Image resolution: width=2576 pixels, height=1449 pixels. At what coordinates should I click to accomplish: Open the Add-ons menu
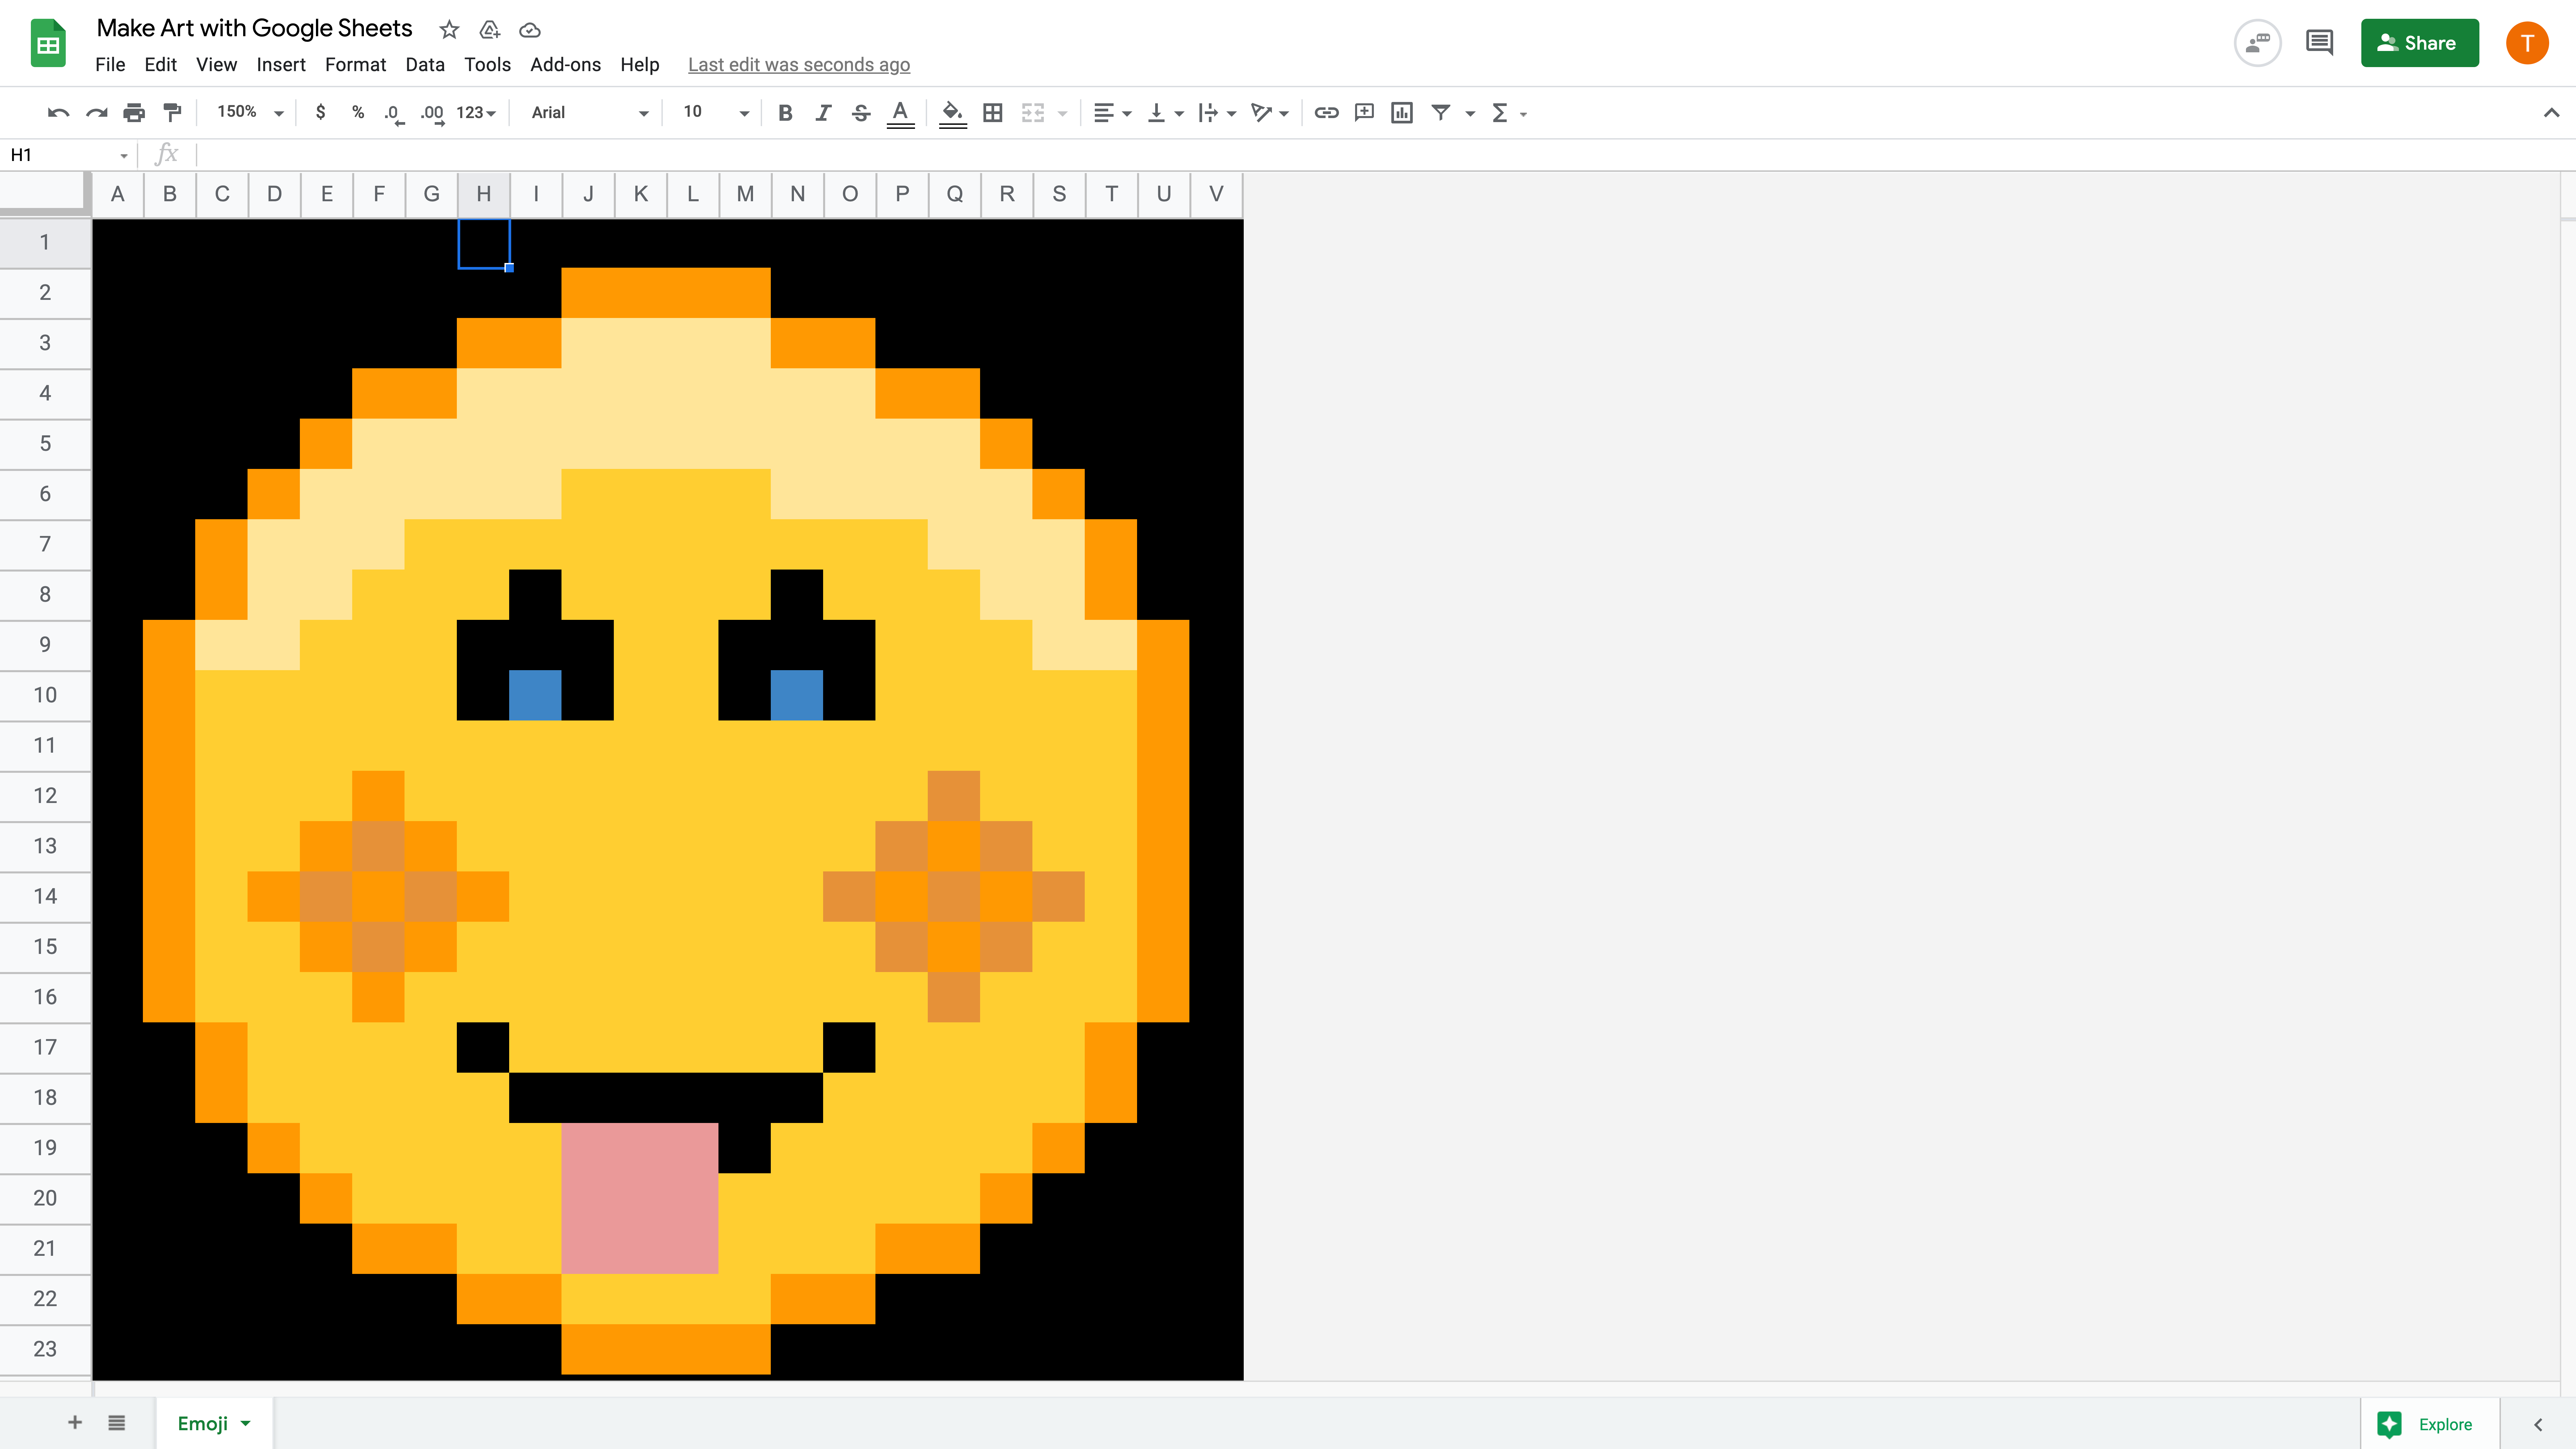pos(565,64)
